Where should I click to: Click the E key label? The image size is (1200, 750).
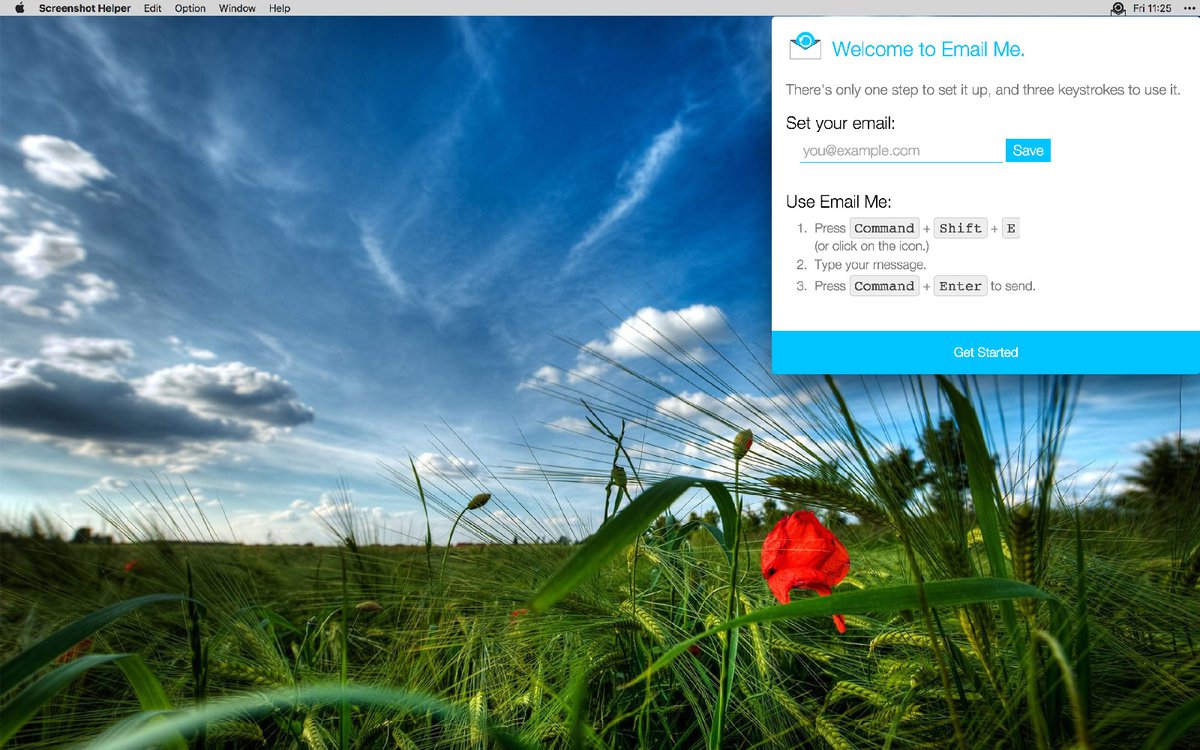coord(1011,228)
